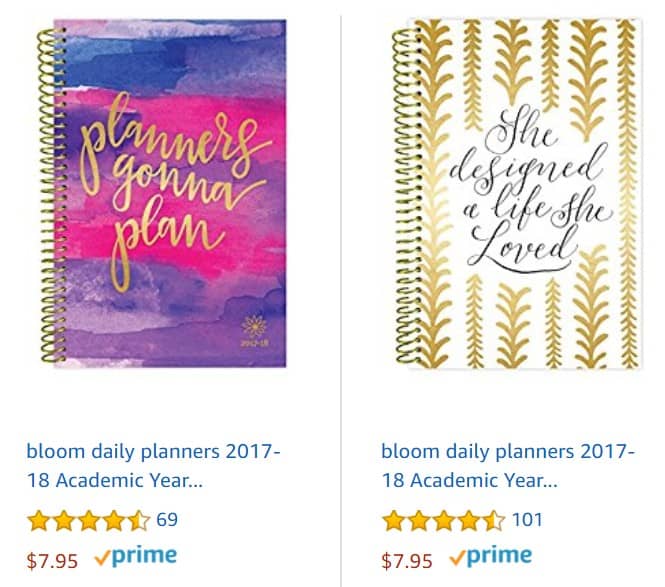Click the gold spiral binding of right planner
Screen dimensions: 665x587
(406, 195)
